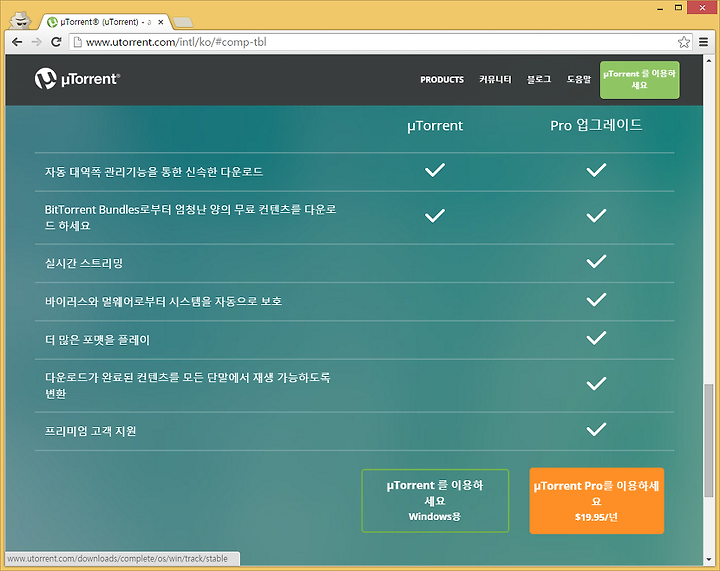Click µTorrent checkmark in BitTorrent Bundles row
Viewport: 720px width, 571px height.
click(435, 216)
